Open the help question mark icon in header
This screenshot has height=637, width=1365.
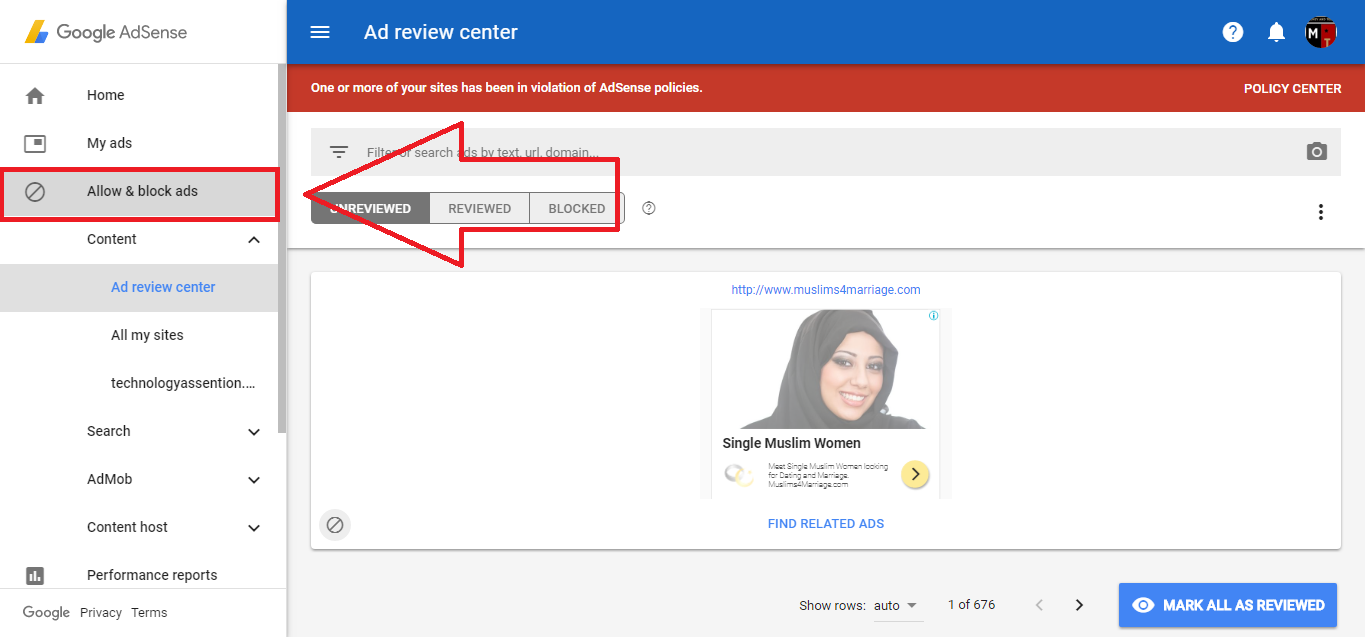click(1233, 32)
